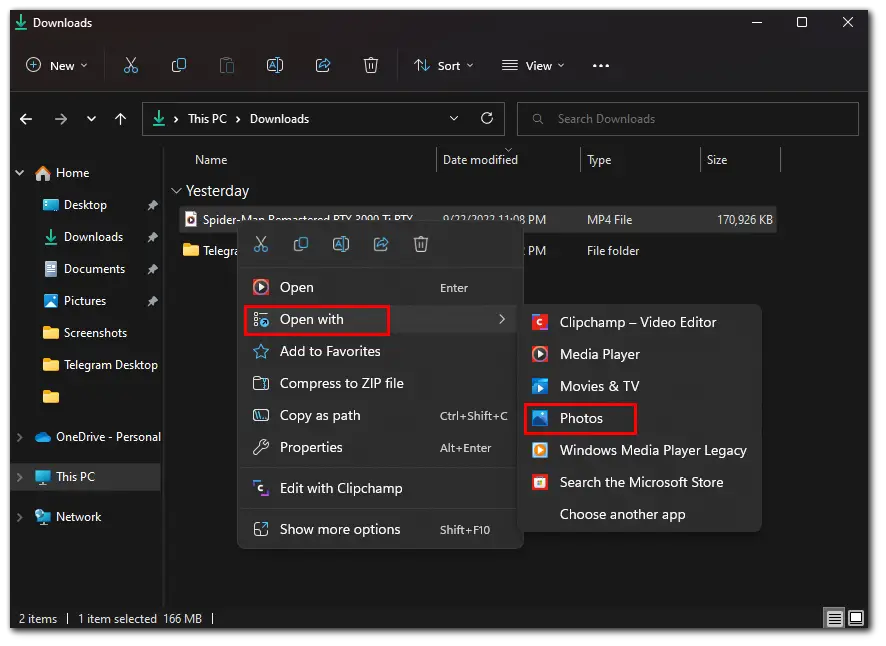
Task: Click the Search Downloads field
Action: [x=688, y=119]
